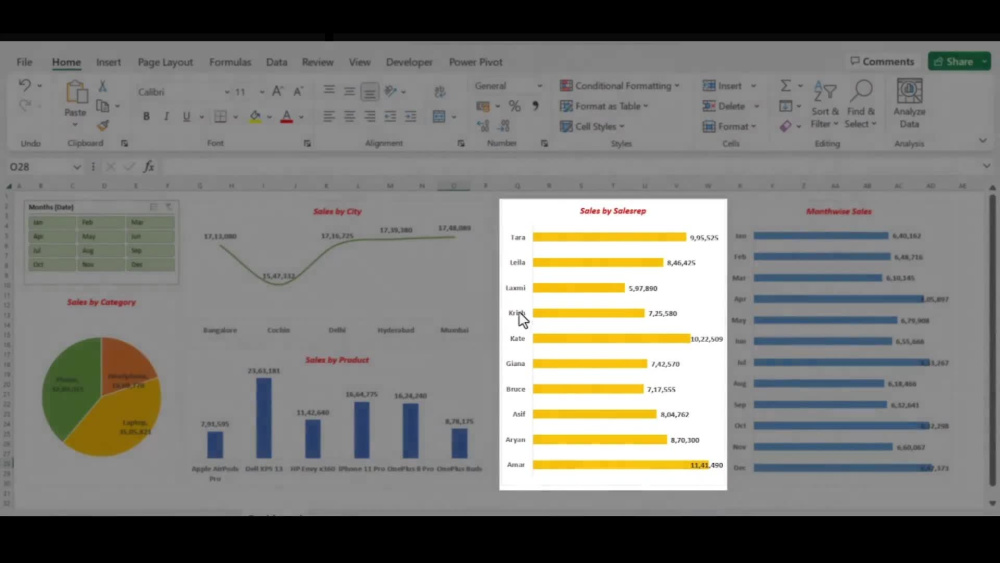The image size is (1000, 563).
Task: Open the File menu
Action: [x=24, y=62]
